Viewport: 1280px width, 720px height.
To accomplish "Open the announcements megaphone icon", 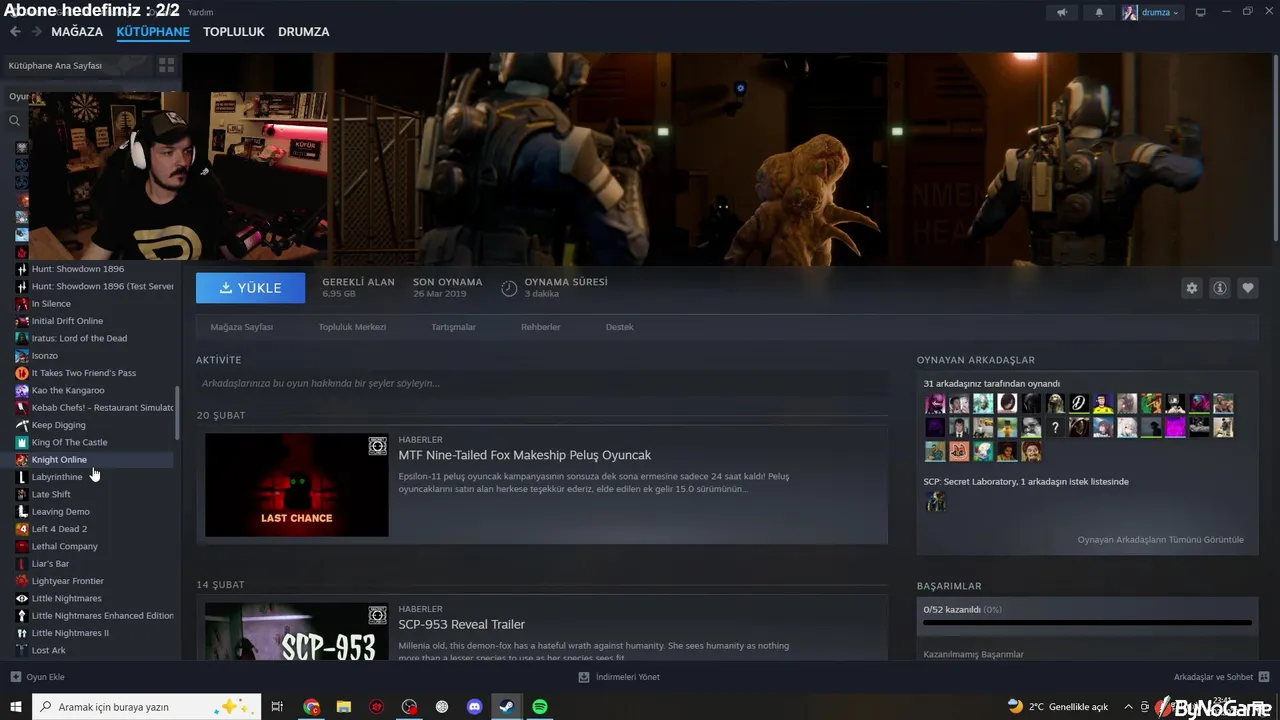I will (1062, 13).
